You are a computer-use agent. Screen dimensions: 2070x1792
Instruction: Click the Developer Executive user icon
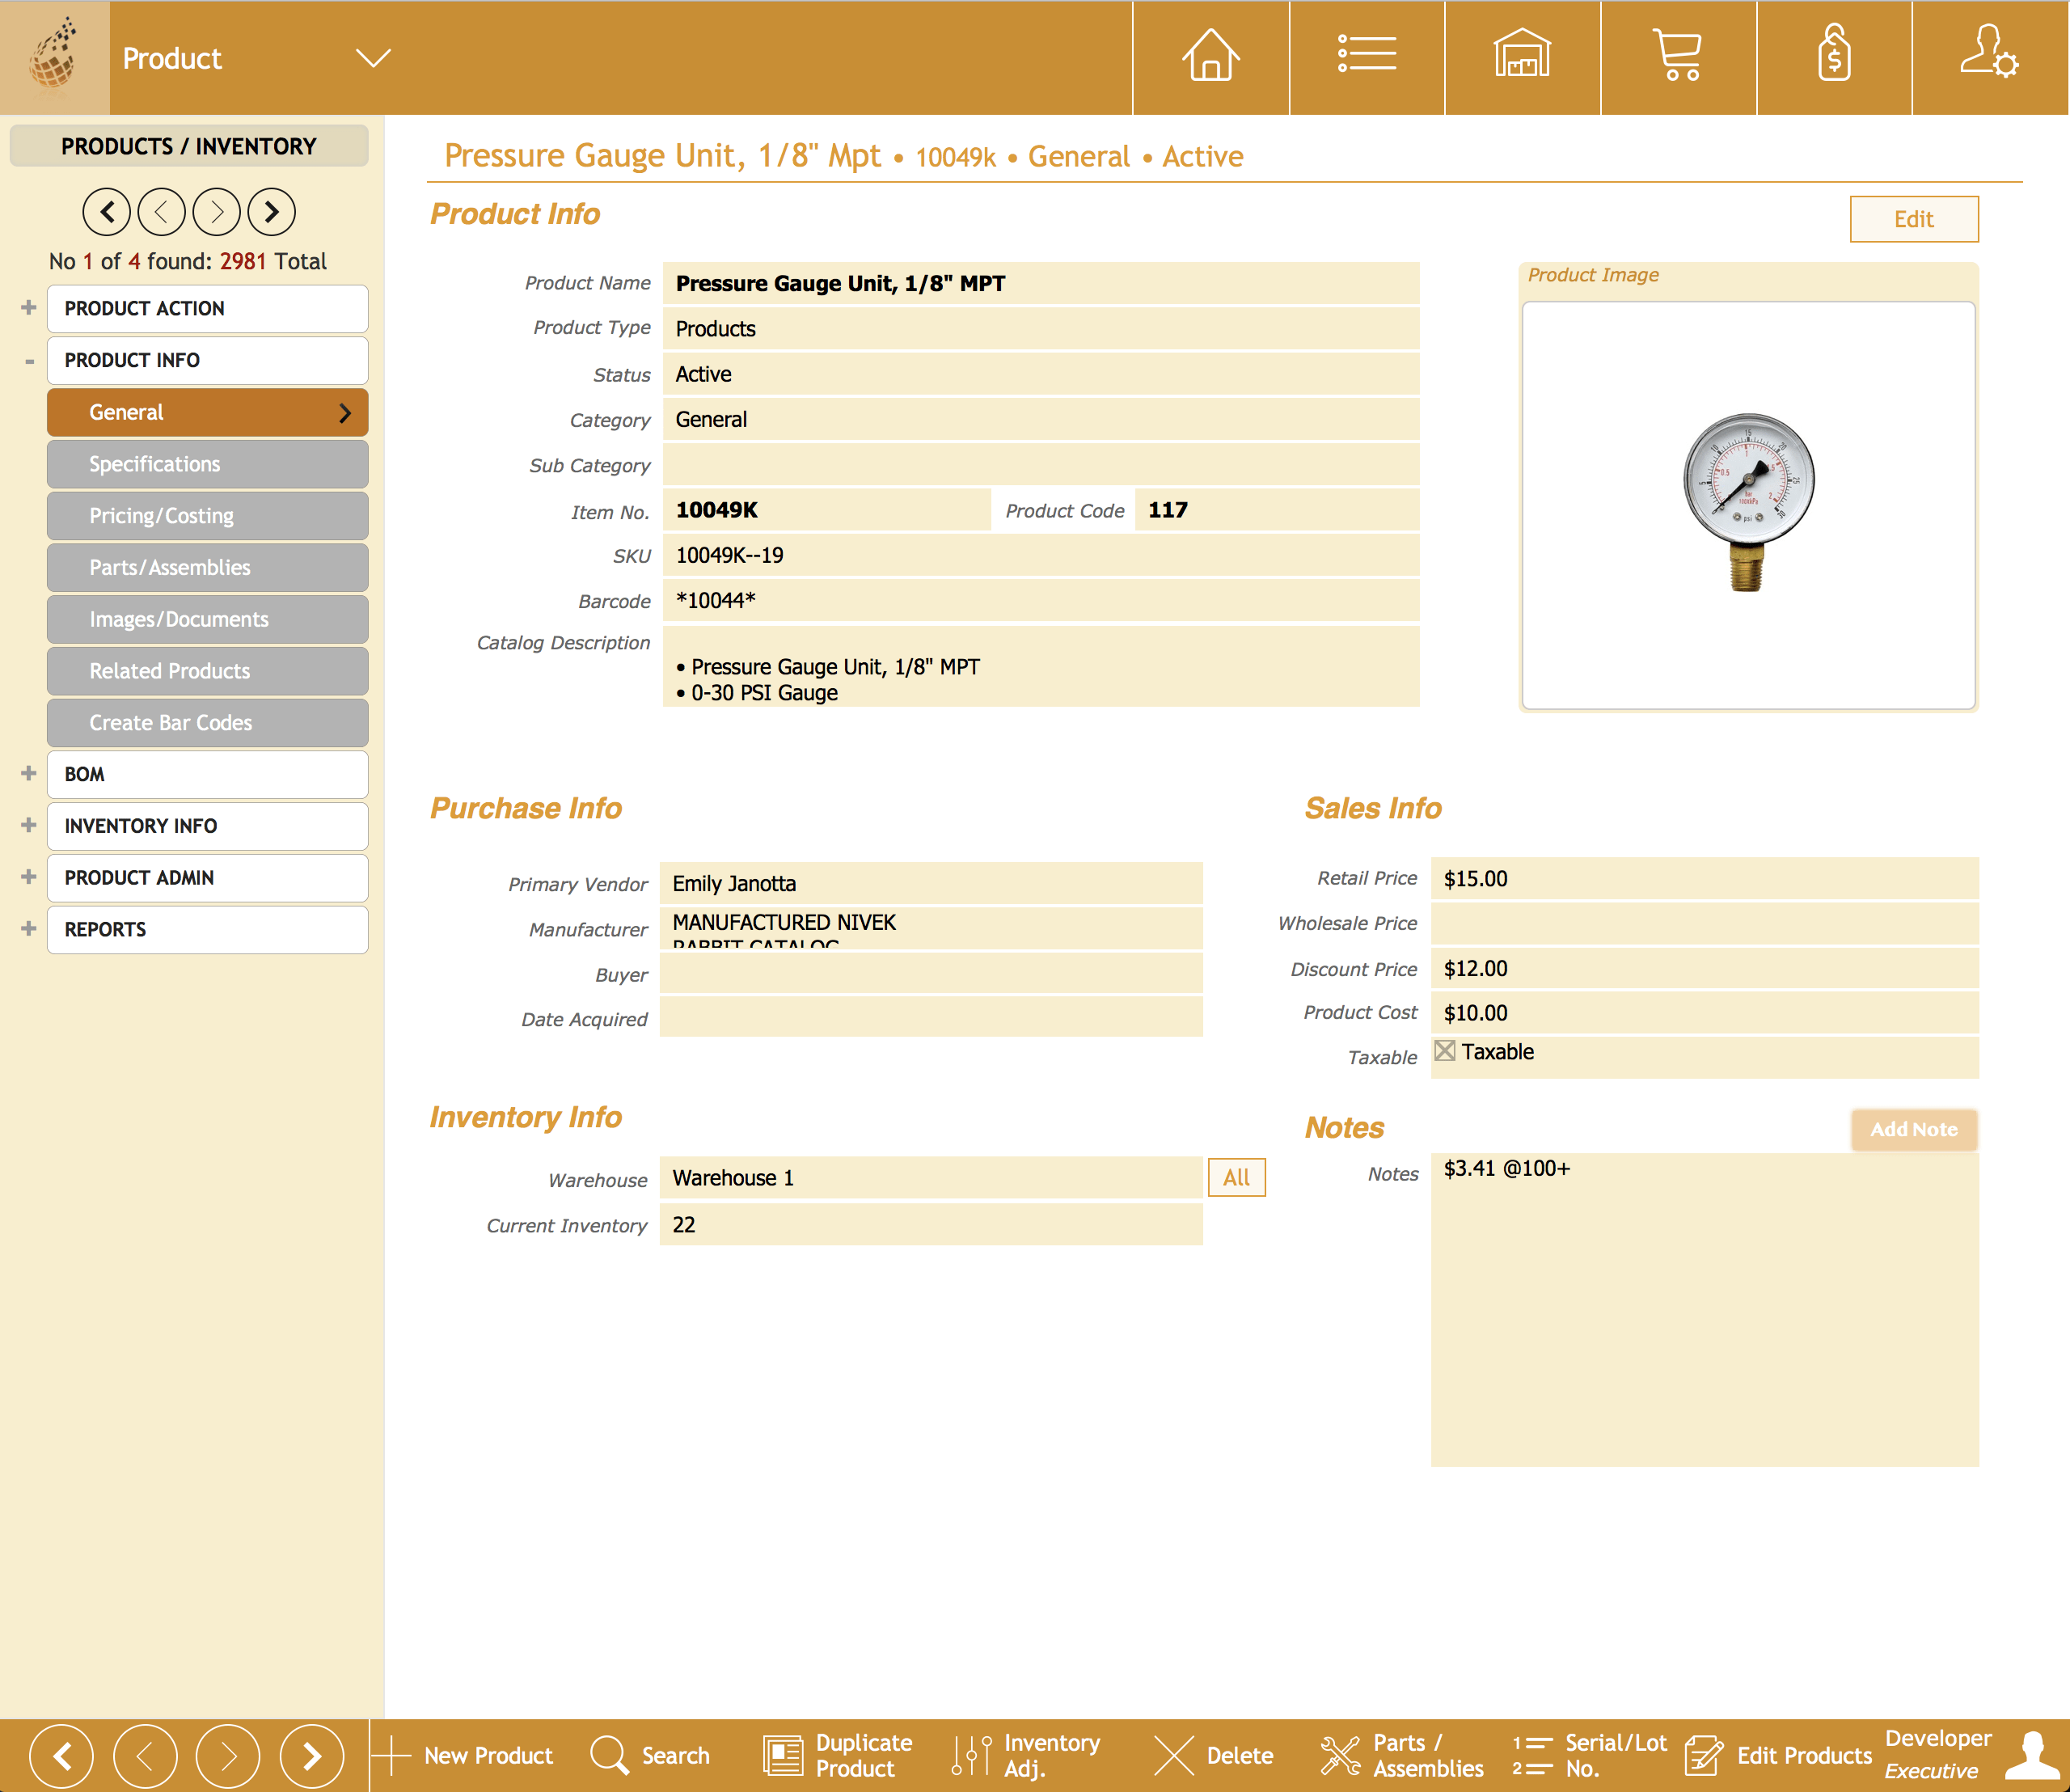2033,1756
